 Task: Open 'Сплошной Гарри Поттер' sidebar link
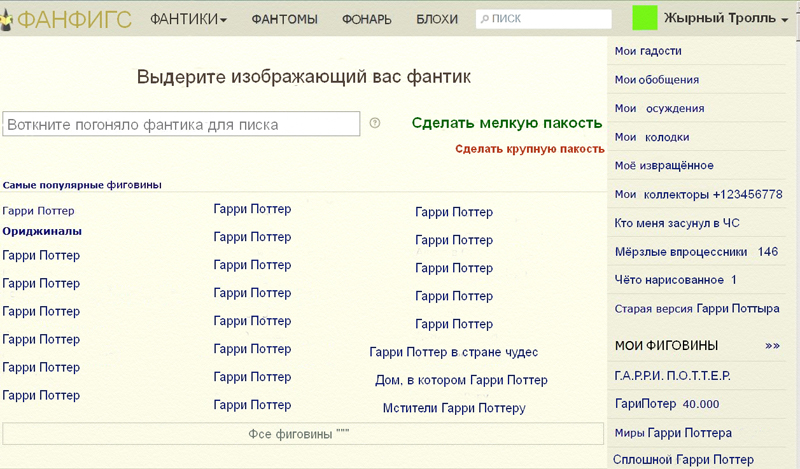tap(683, 460)
